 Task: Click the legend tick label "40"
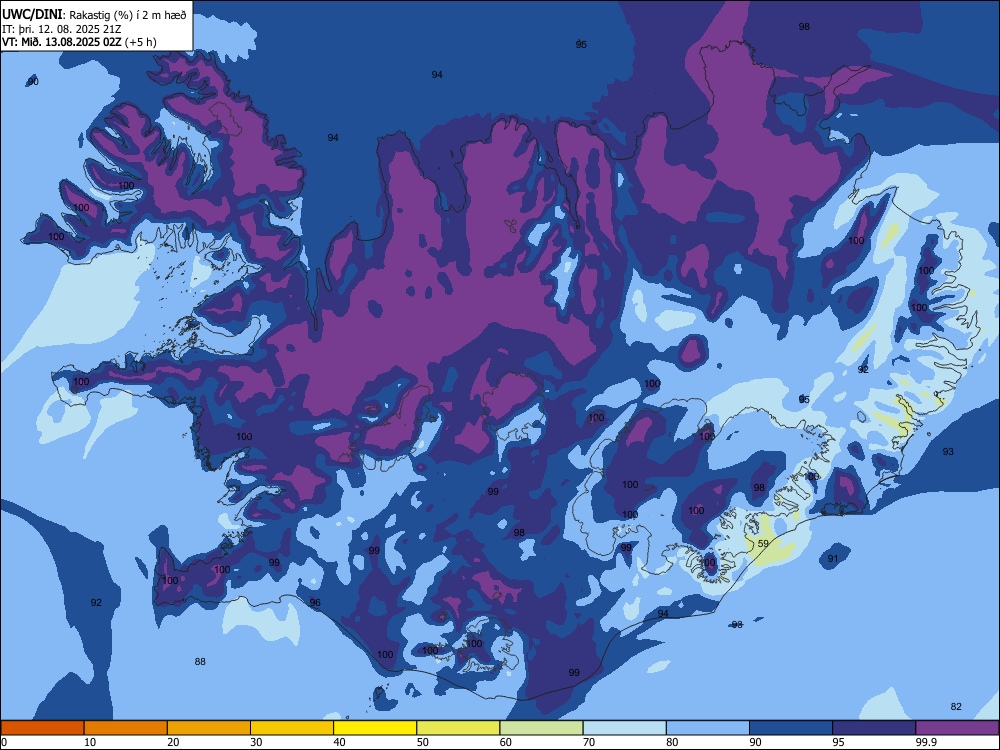pyautogui.click(x=340, y=742)
